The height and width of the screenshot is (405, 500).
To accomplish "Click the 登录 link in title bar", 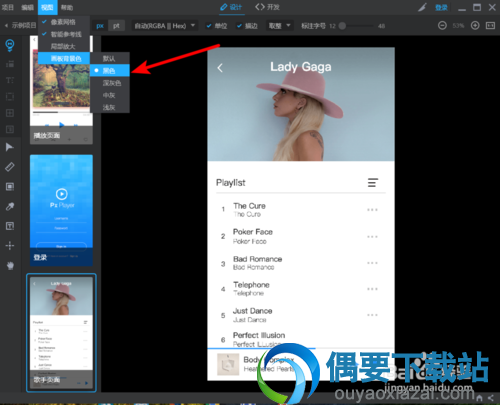I will click(x=441, y=7).
